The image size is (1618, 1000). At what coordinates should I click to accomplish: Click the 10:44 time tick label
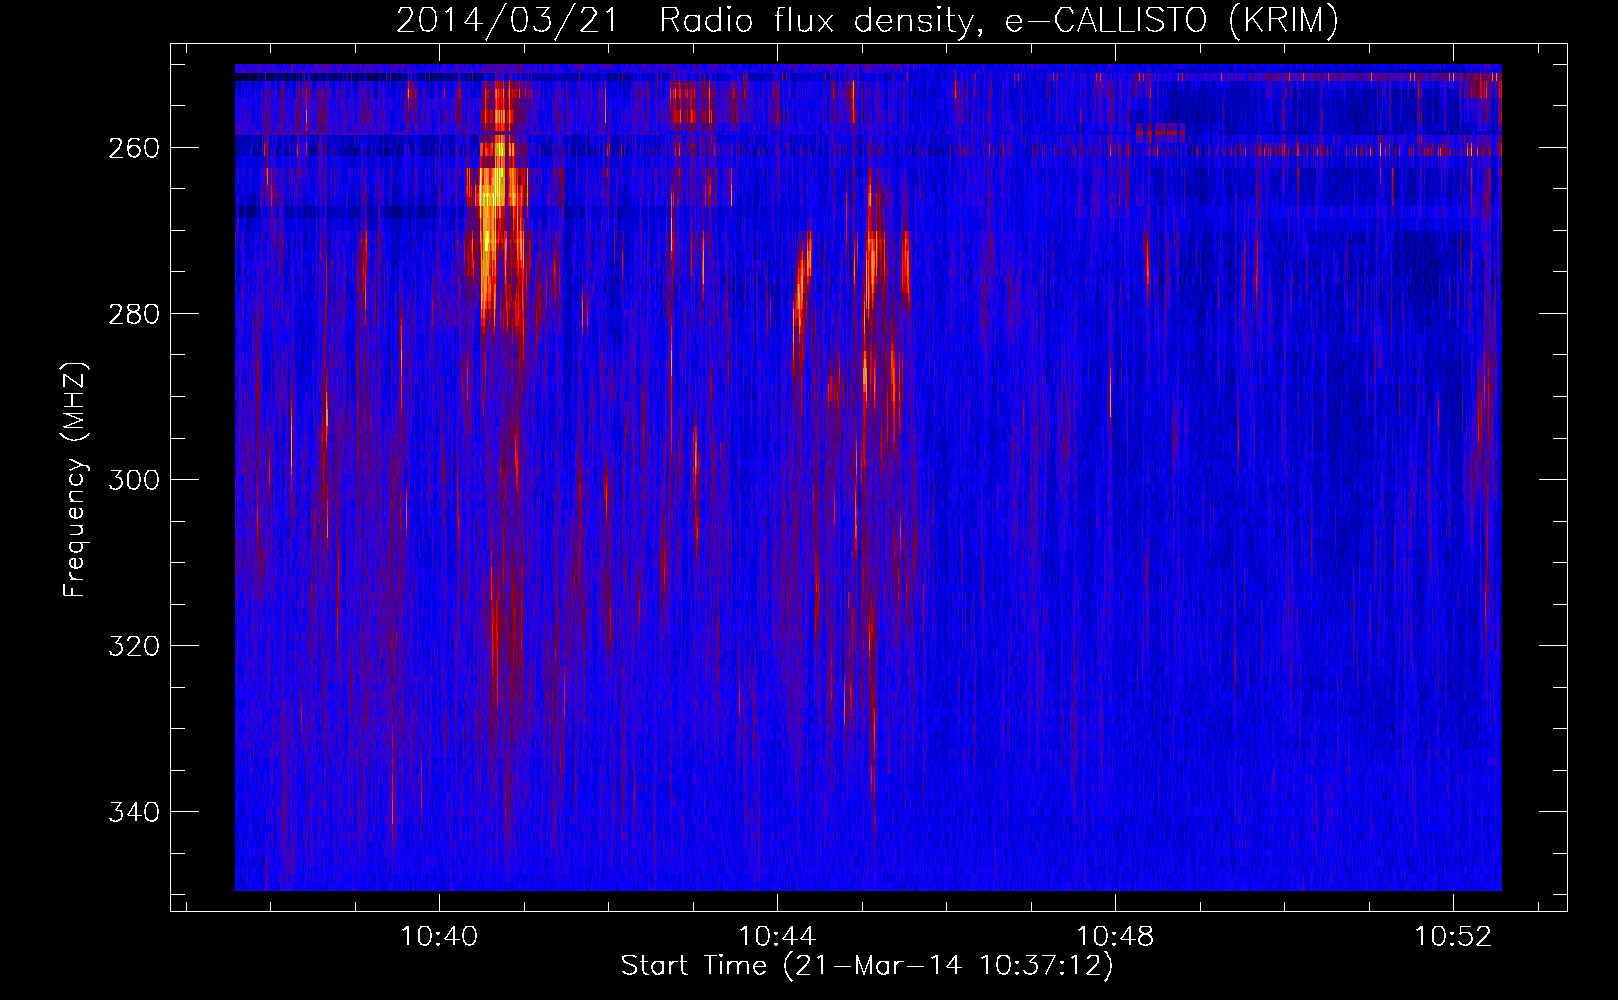coord(777,937)
